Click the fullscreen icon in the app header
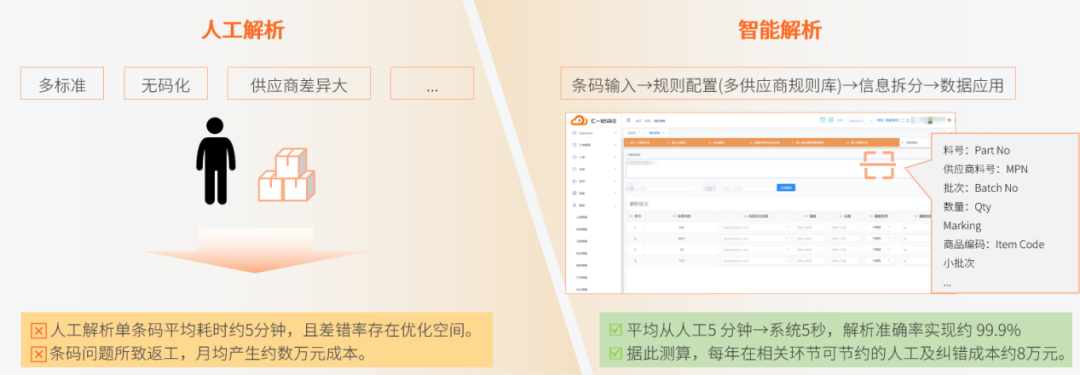 [x=902, y=121]
